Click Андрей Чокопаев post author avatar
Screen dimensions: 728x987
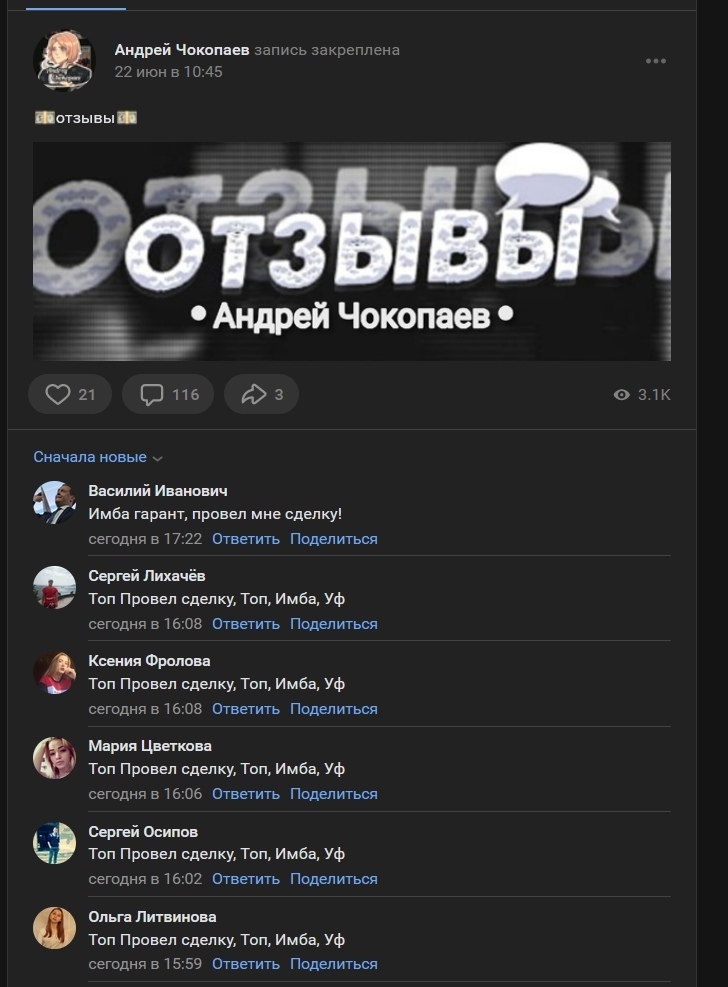64,61
